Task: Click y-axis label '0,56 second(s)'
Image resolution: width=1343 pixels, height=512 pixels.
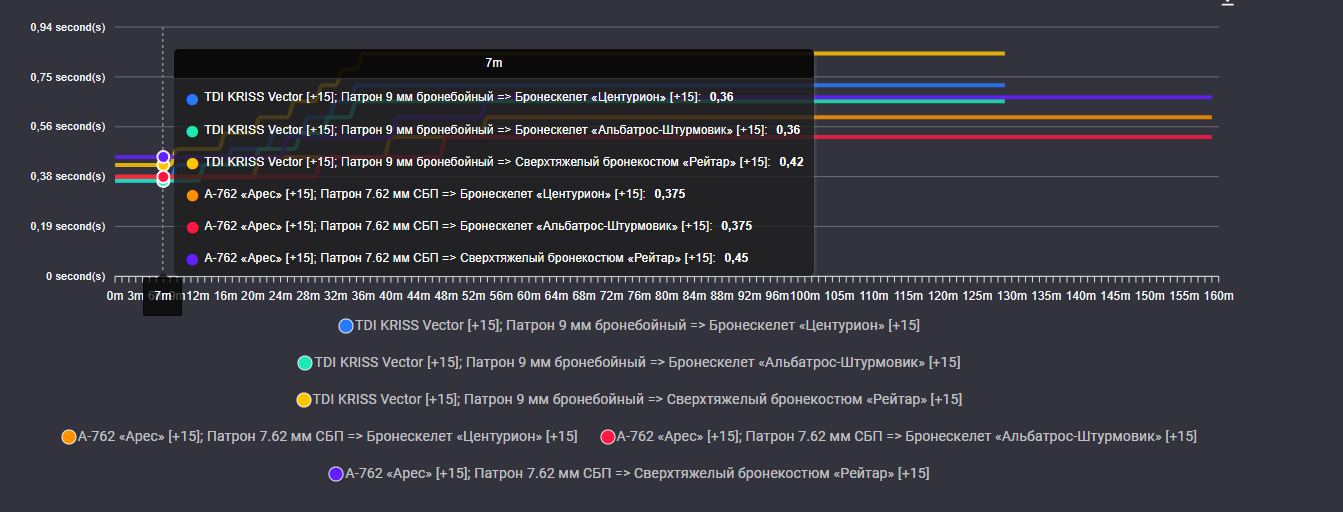Action: 68,127
